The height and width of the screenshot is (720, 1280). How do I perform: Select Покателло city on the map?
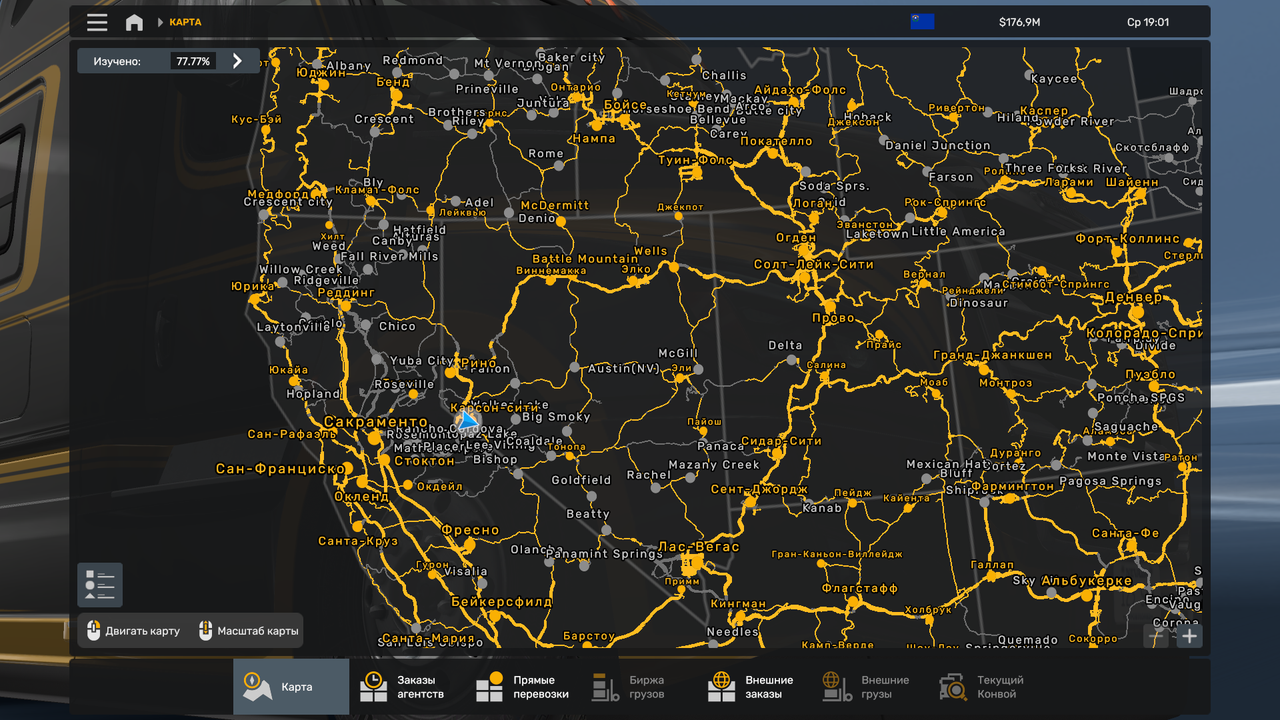click(775, 142)
